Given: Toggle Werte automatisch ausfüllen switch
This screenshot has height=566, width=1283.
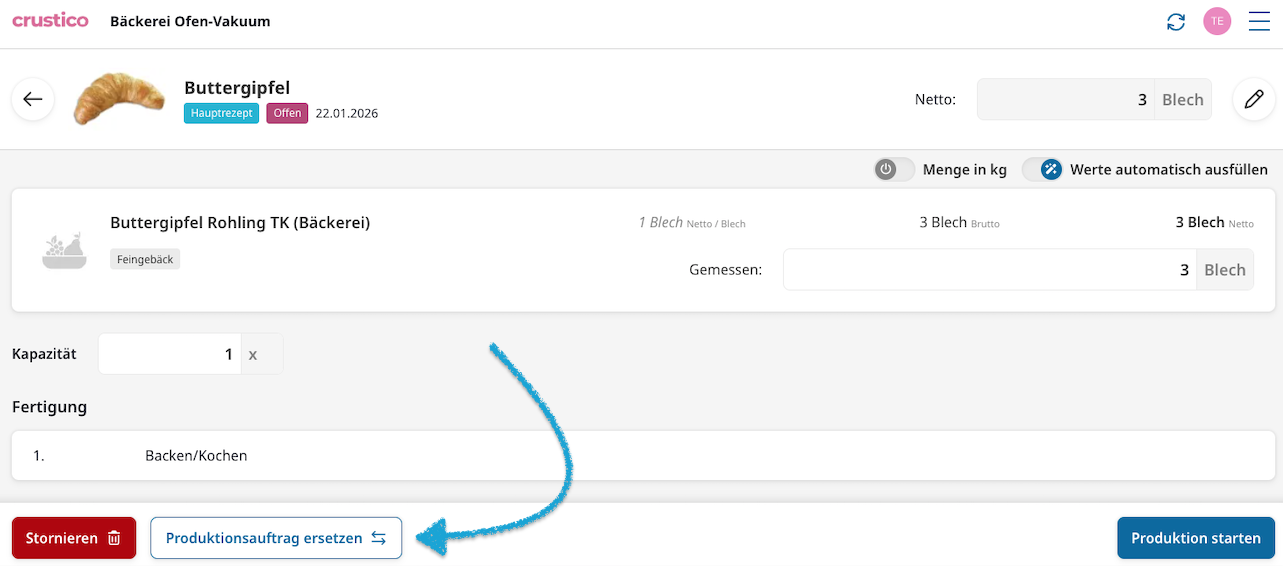Looking at the screenshot, I should pyautogui.click(x=1041, y=169).
